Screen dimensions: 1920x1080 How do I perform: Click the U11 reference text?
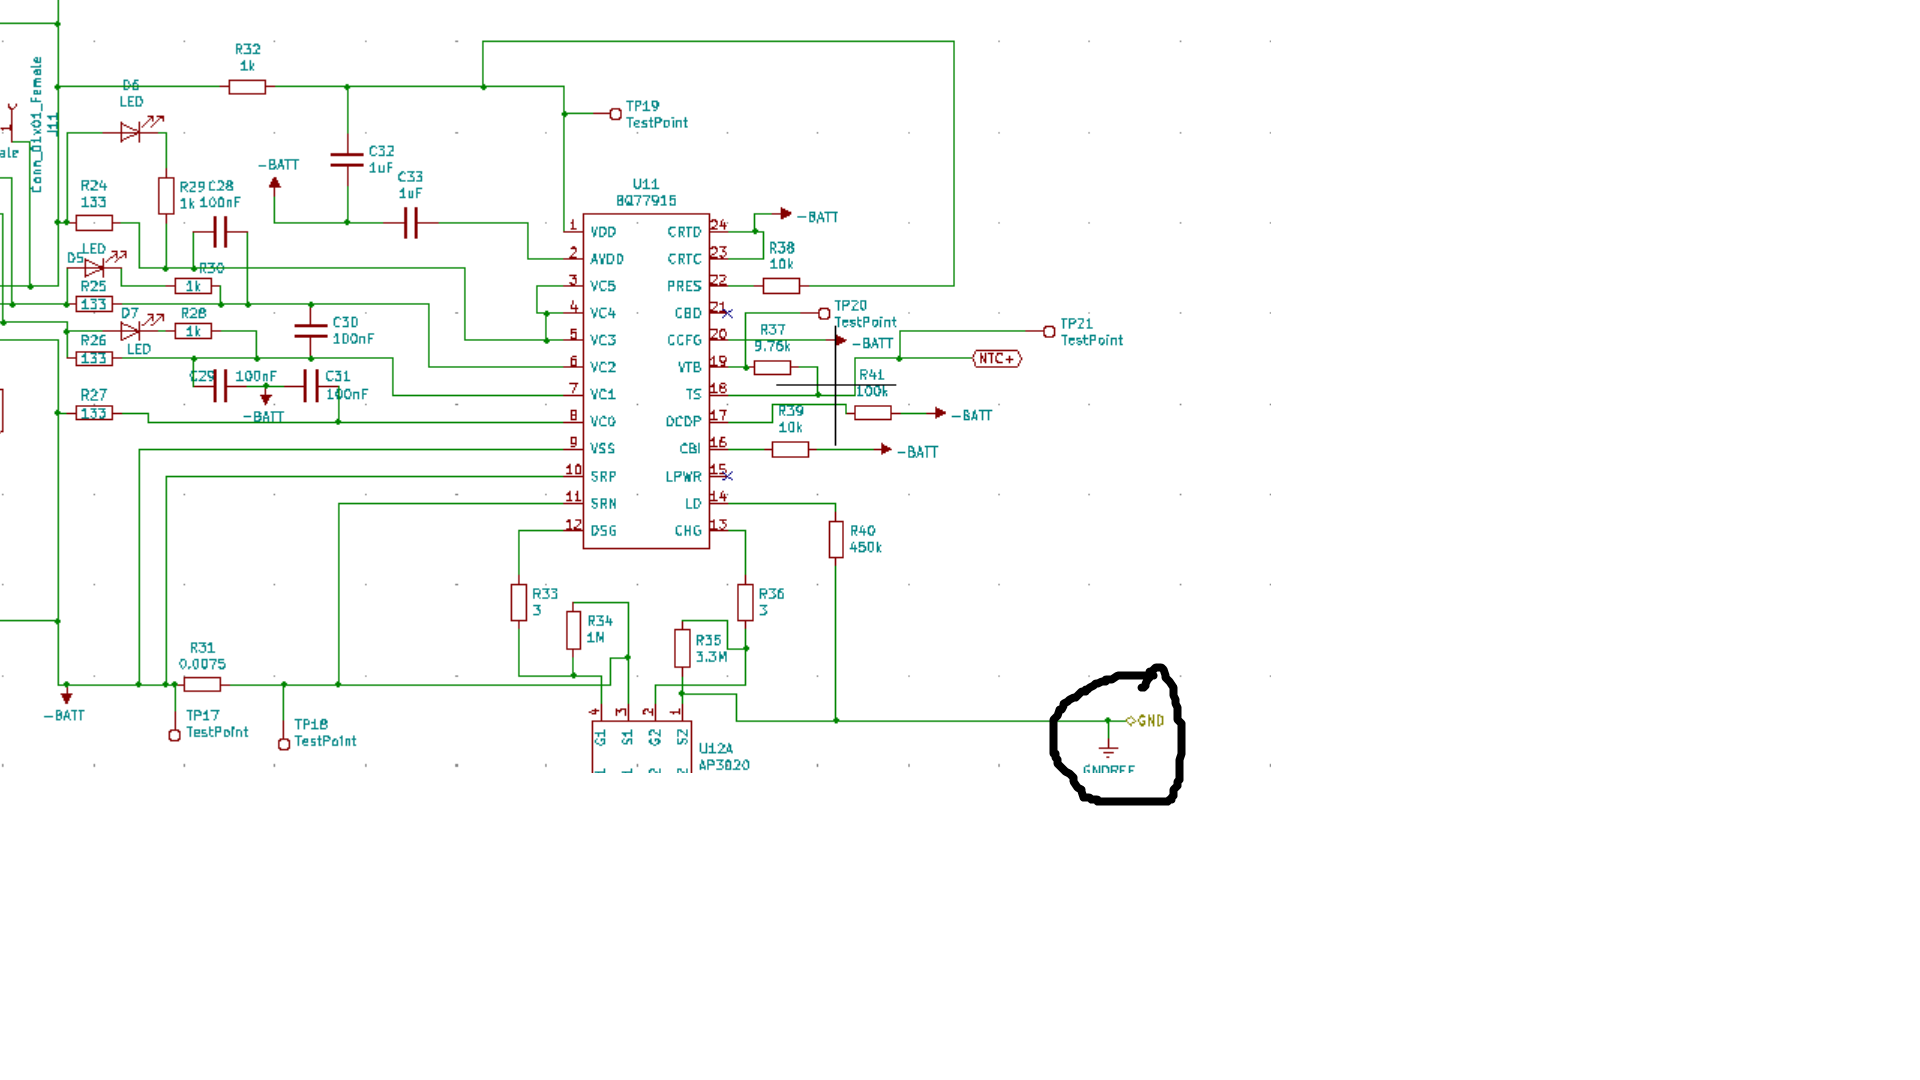point(646,184)
